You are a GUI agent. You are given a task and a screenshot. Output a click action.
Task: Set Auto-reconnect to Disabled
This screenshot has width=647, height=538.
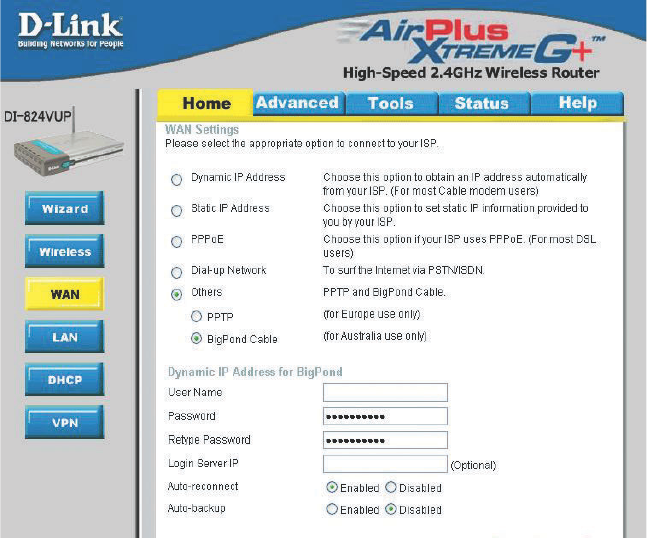391,487
